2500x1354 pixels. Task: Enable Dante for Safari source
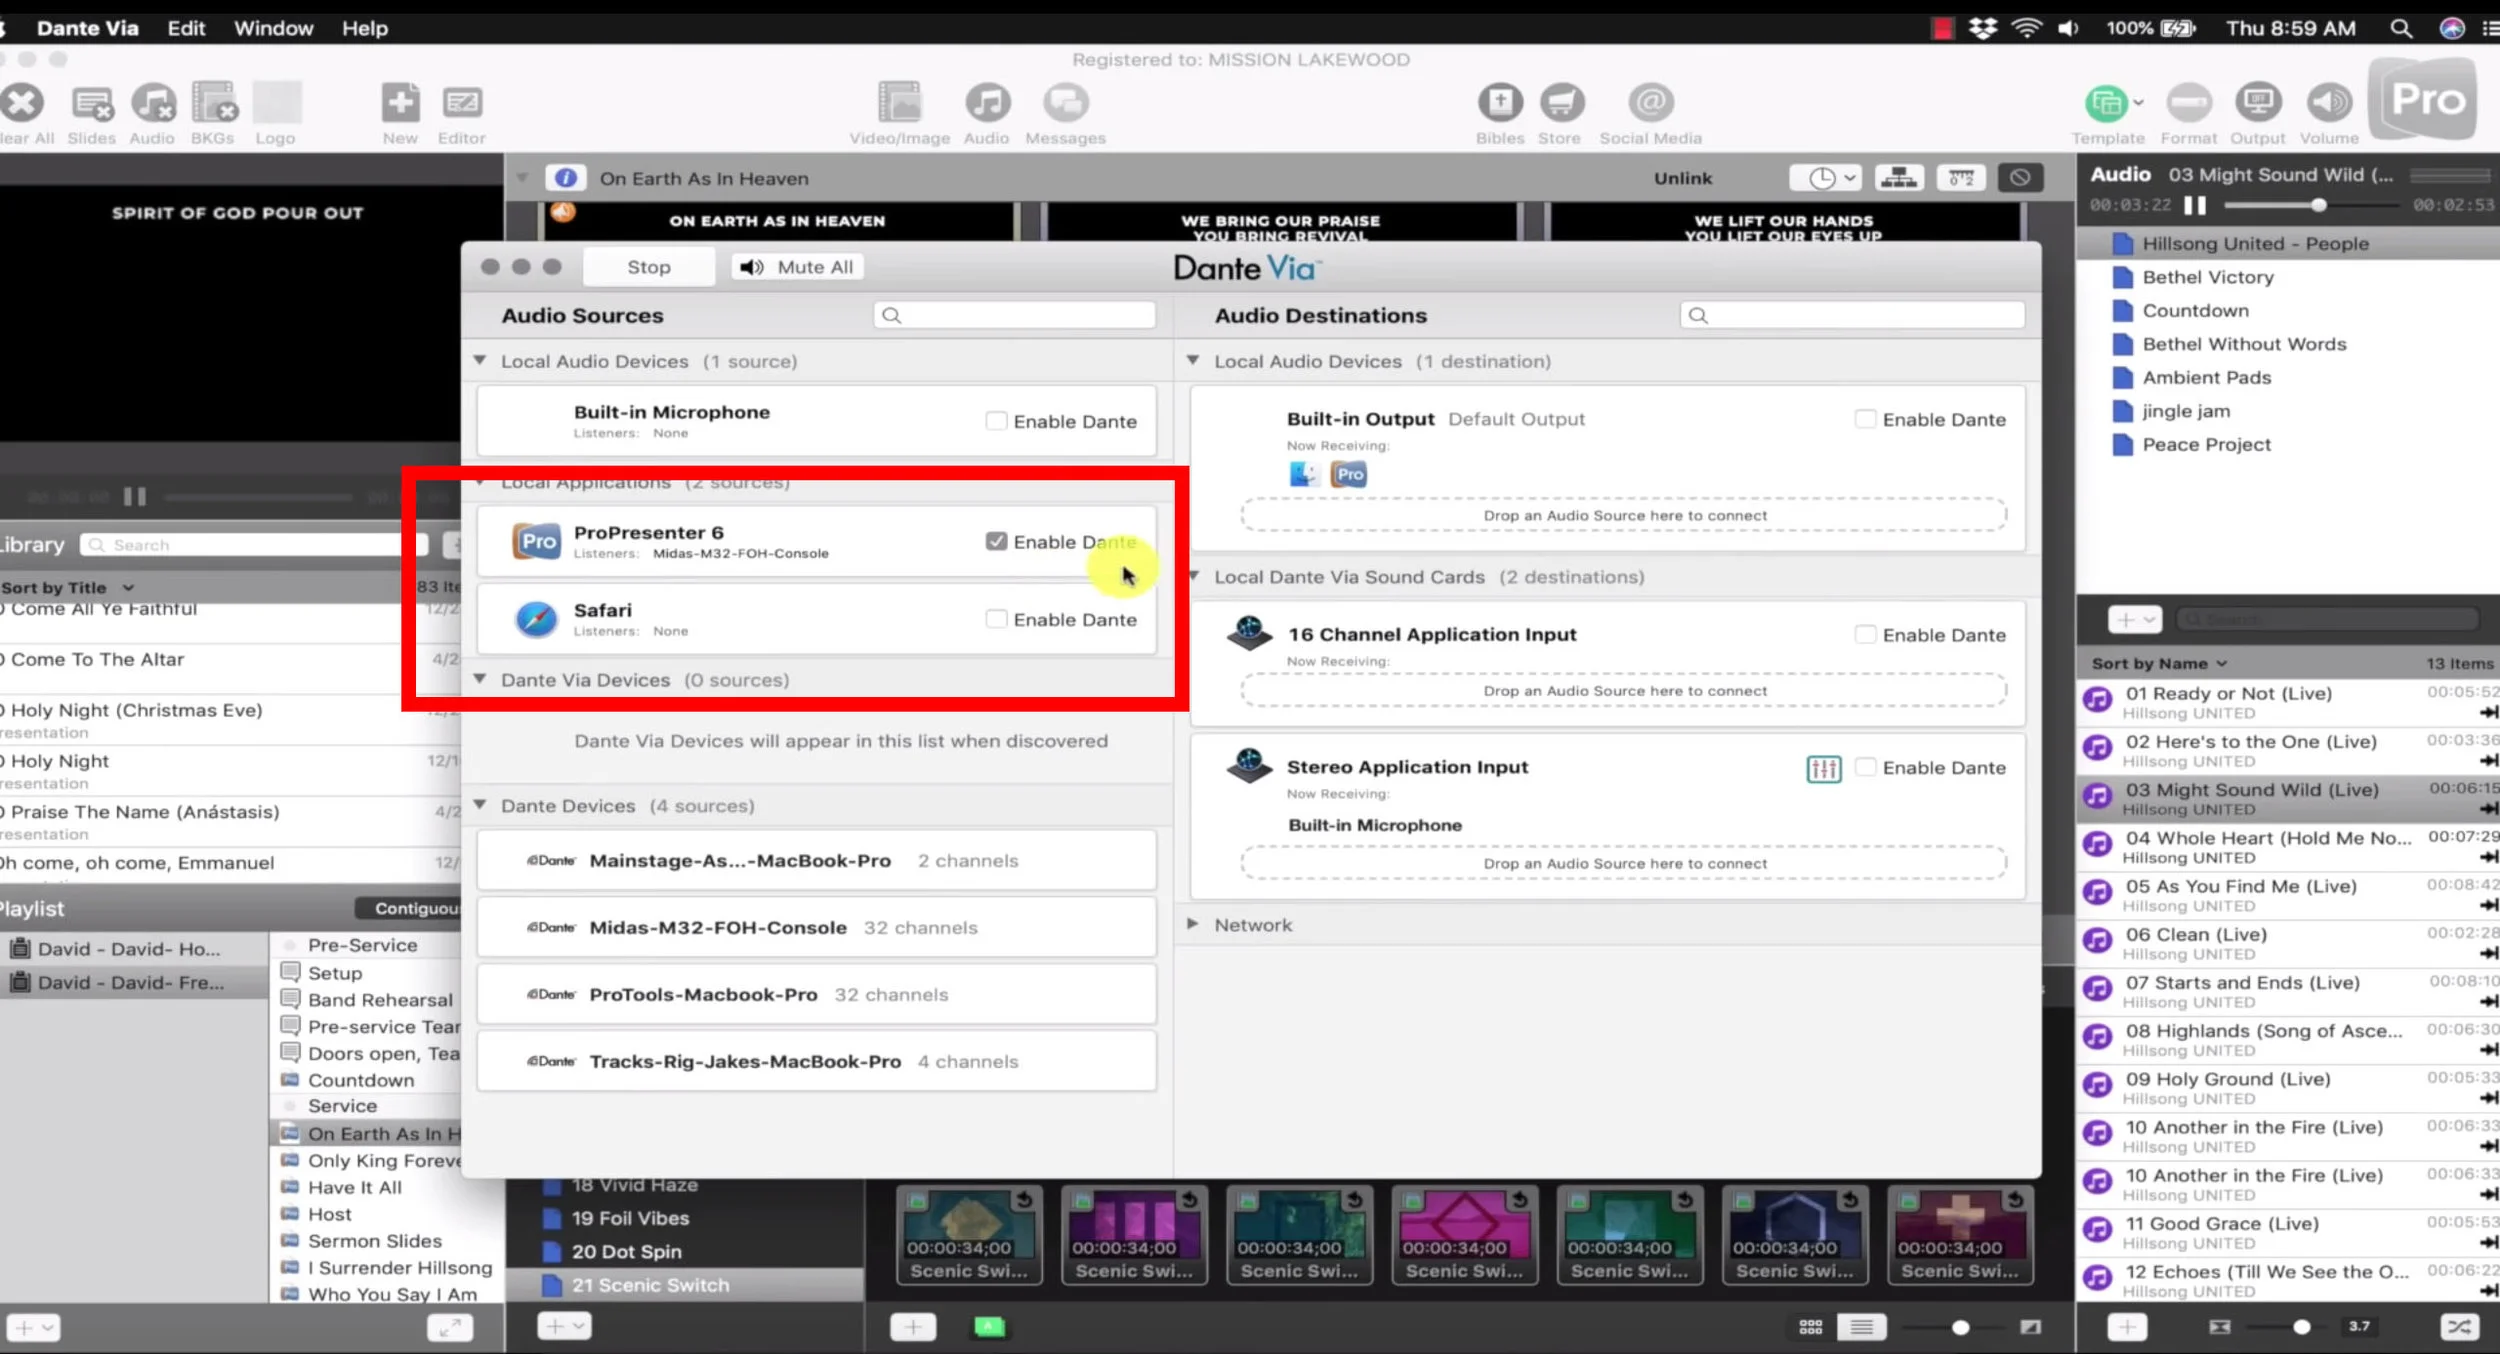tap(996, 619)
